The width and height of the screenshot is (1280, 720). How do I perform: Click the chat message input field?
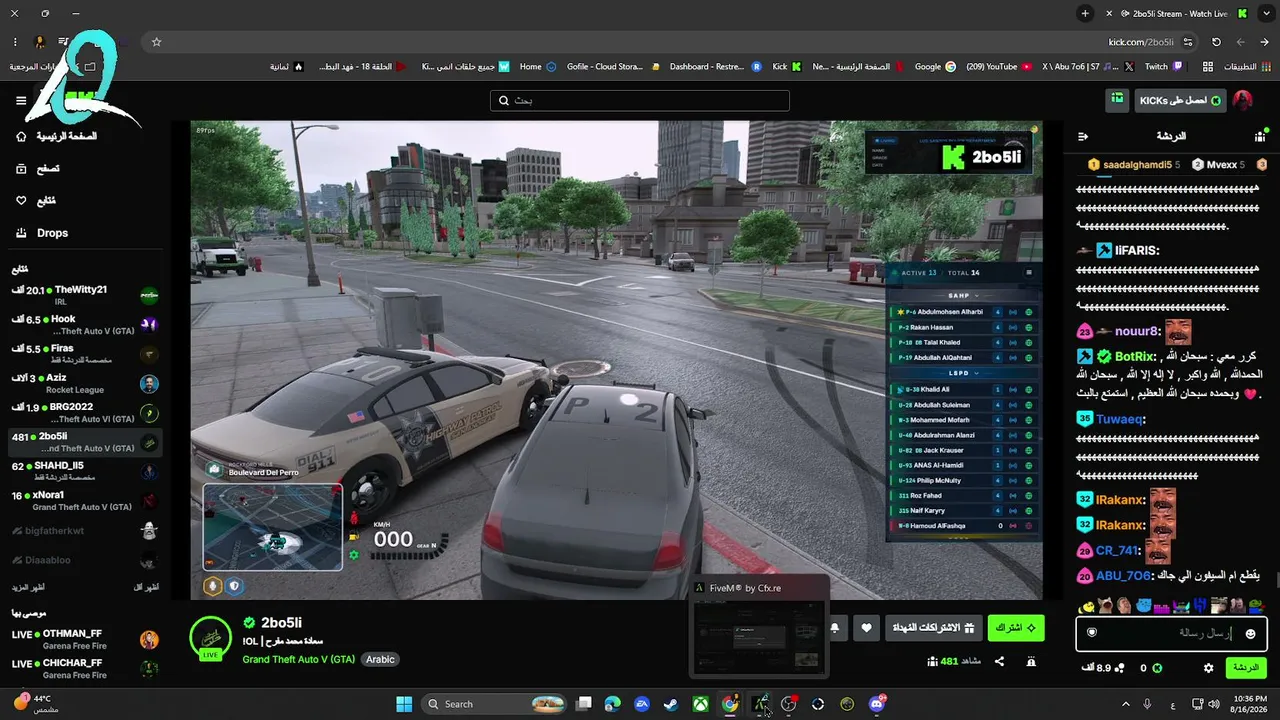point(1171,633)
